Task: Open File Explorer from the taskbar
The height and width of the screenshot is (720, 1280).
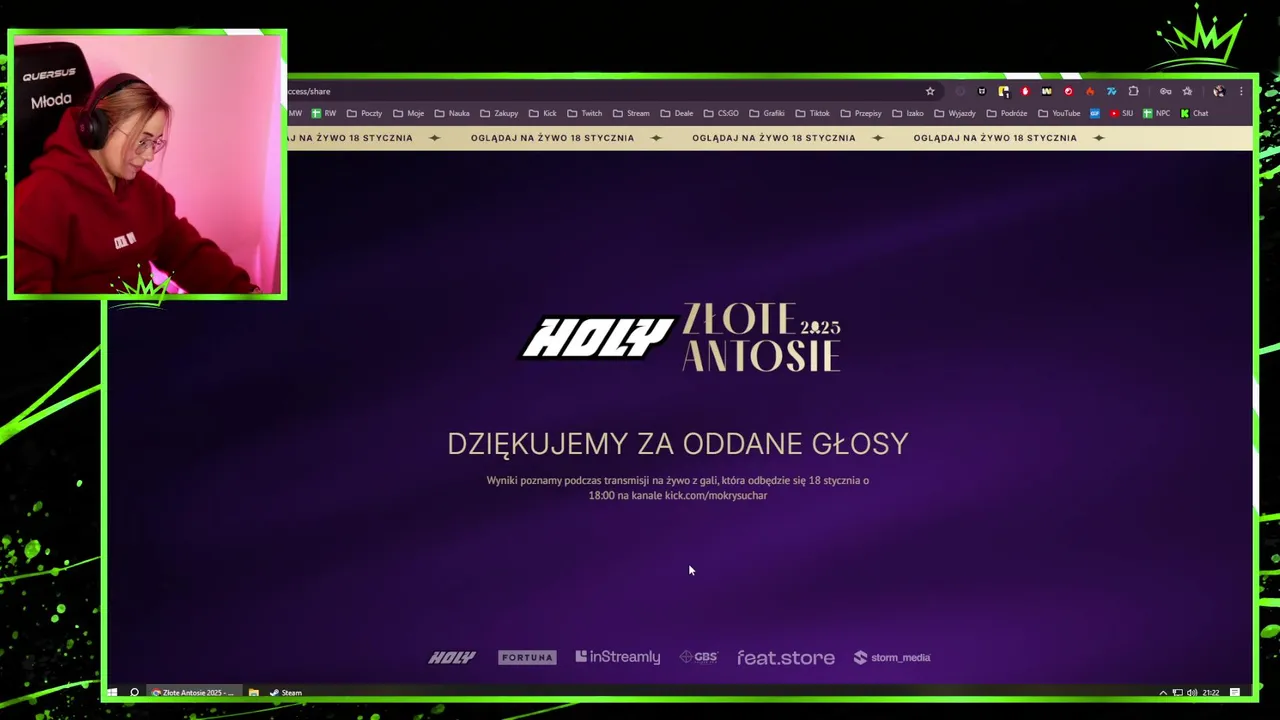Action: pos(254,692)
